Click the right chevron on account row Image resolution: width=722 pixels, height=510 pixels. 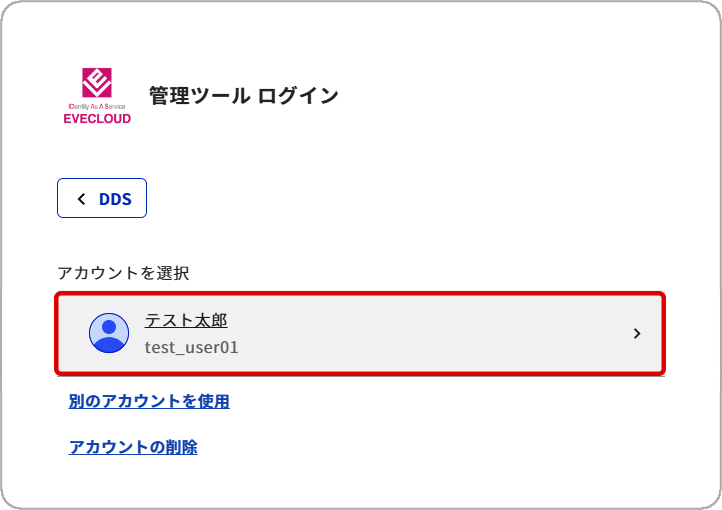click(637, 334)
